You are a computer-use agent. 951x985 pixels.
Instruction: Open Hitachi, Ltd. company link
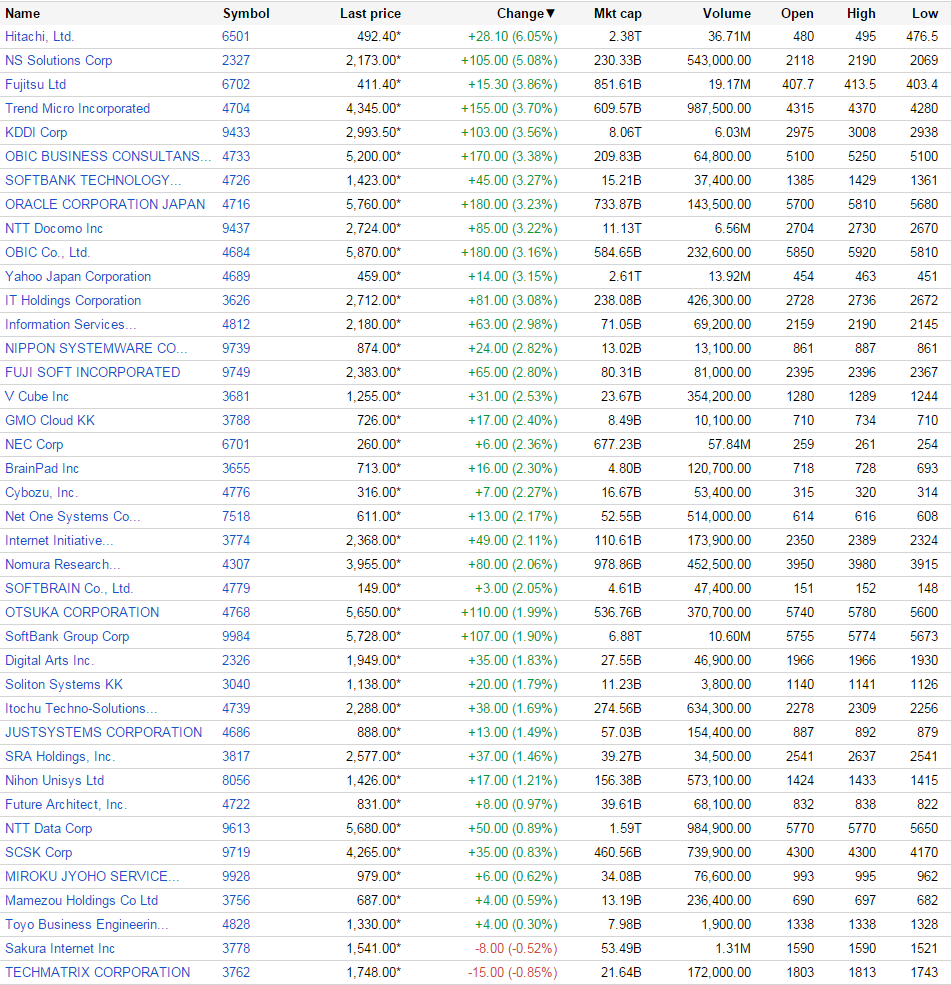(x=40, y=36)
